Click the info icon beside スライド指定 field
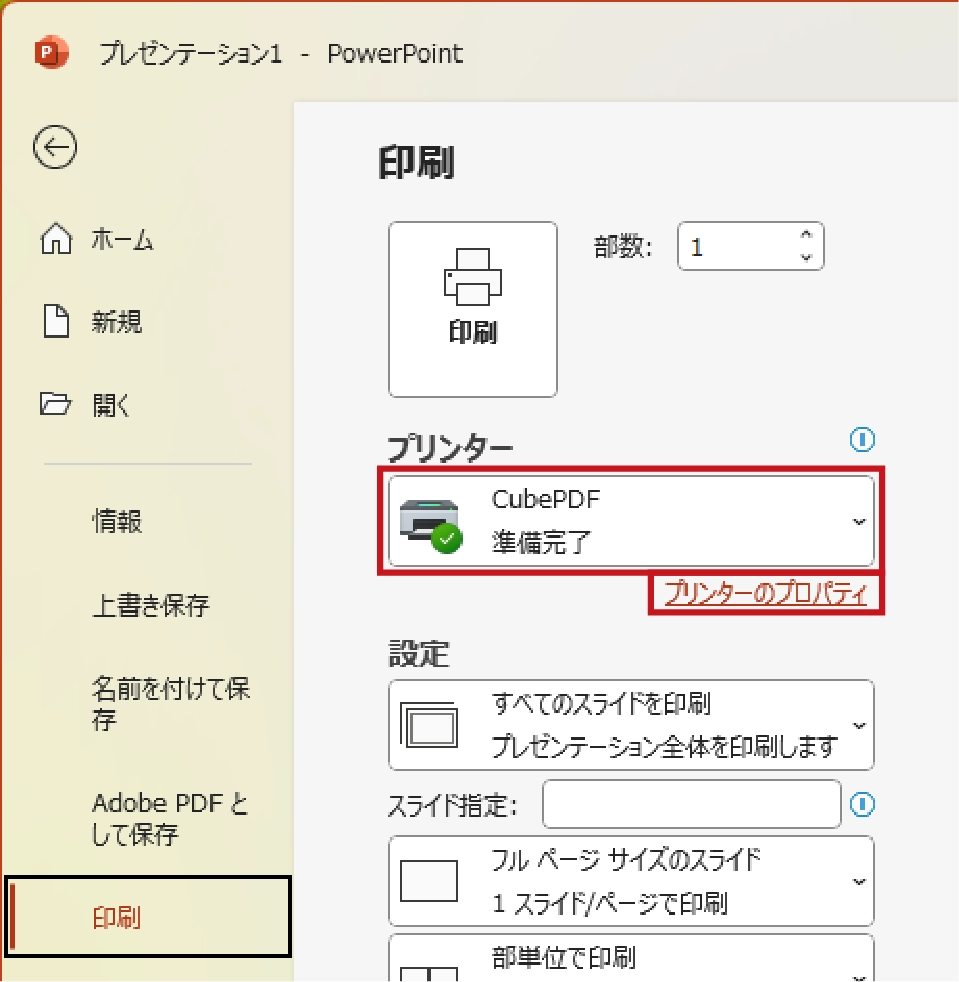Image resolution: width=959 pixels, height=982 pixels. pyautogui.click(x=862, y=804)
